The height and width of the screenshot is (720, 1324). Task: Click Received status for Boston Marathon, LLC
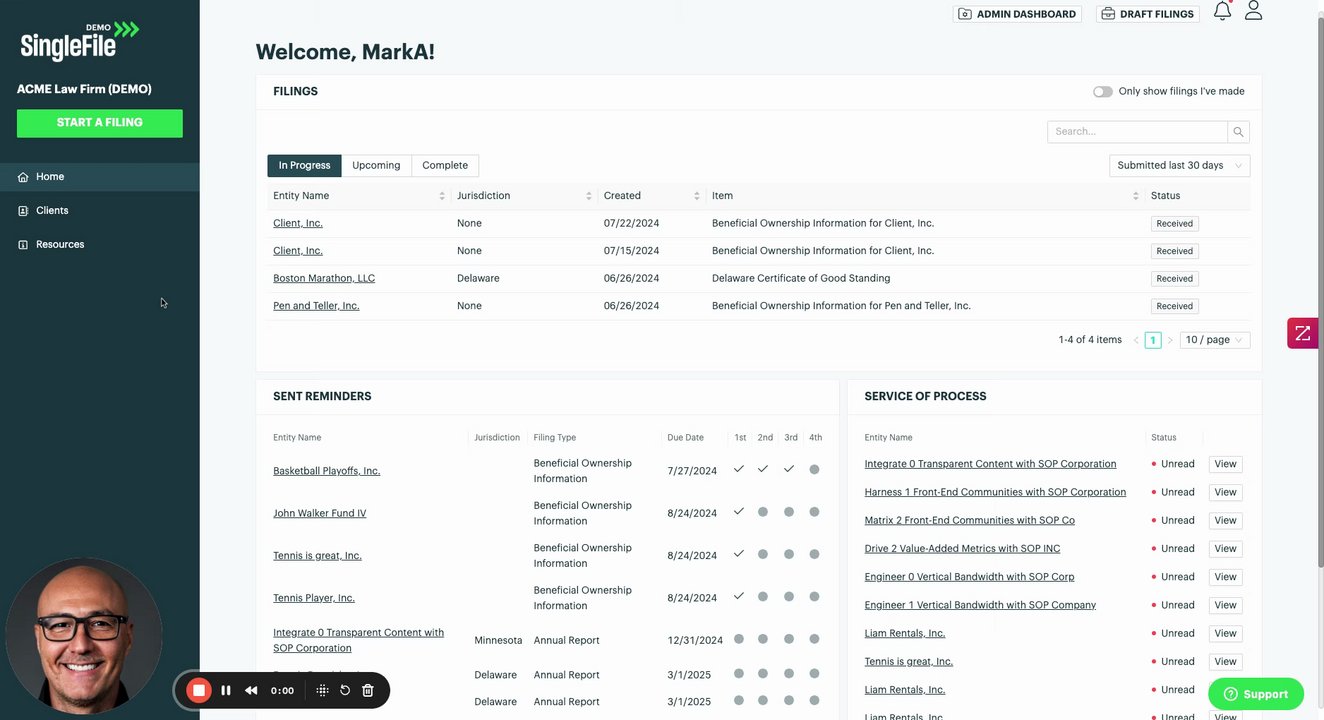1174,279
